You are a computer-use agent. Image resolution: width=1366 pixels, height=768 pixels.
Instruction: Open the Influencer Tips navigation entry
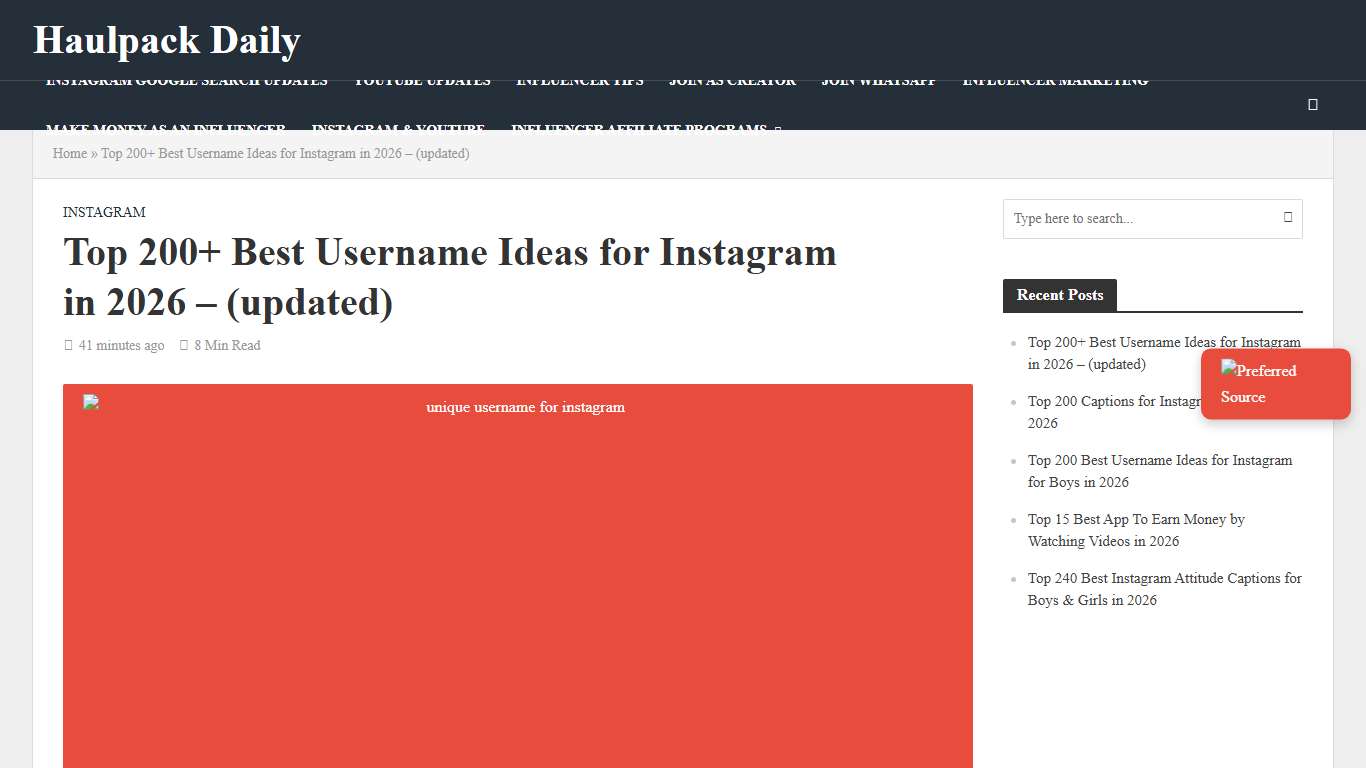[x=580, y=81]
